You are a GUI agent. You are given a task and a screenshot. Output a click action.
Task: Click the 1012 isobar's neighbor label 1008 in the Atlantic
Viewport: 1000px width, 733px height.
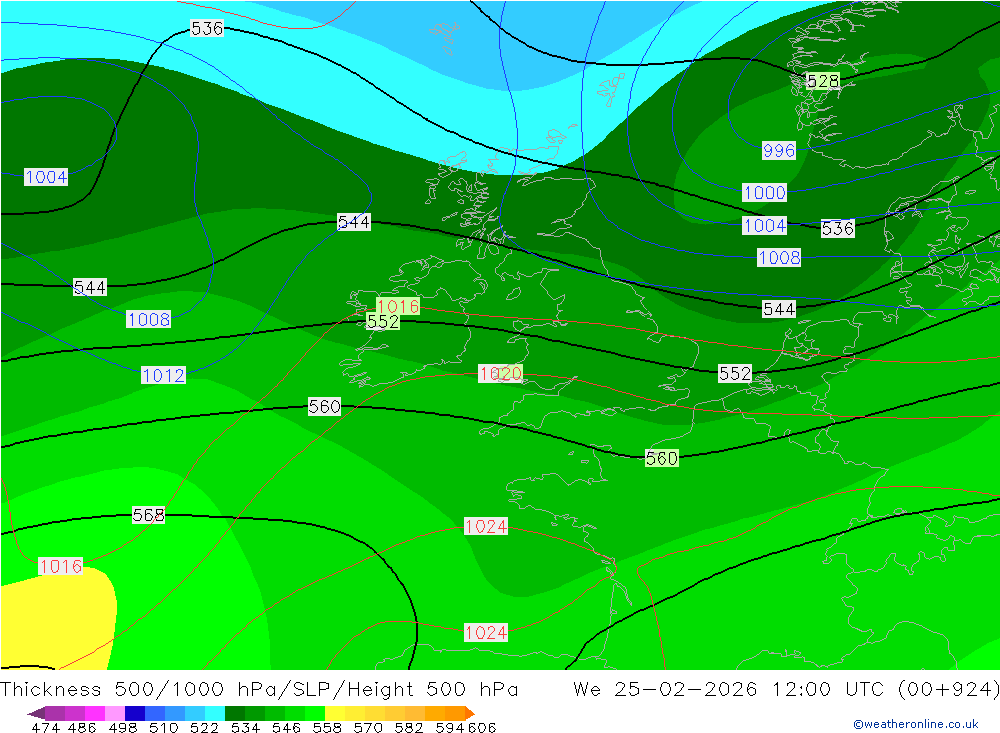[149, 319]
